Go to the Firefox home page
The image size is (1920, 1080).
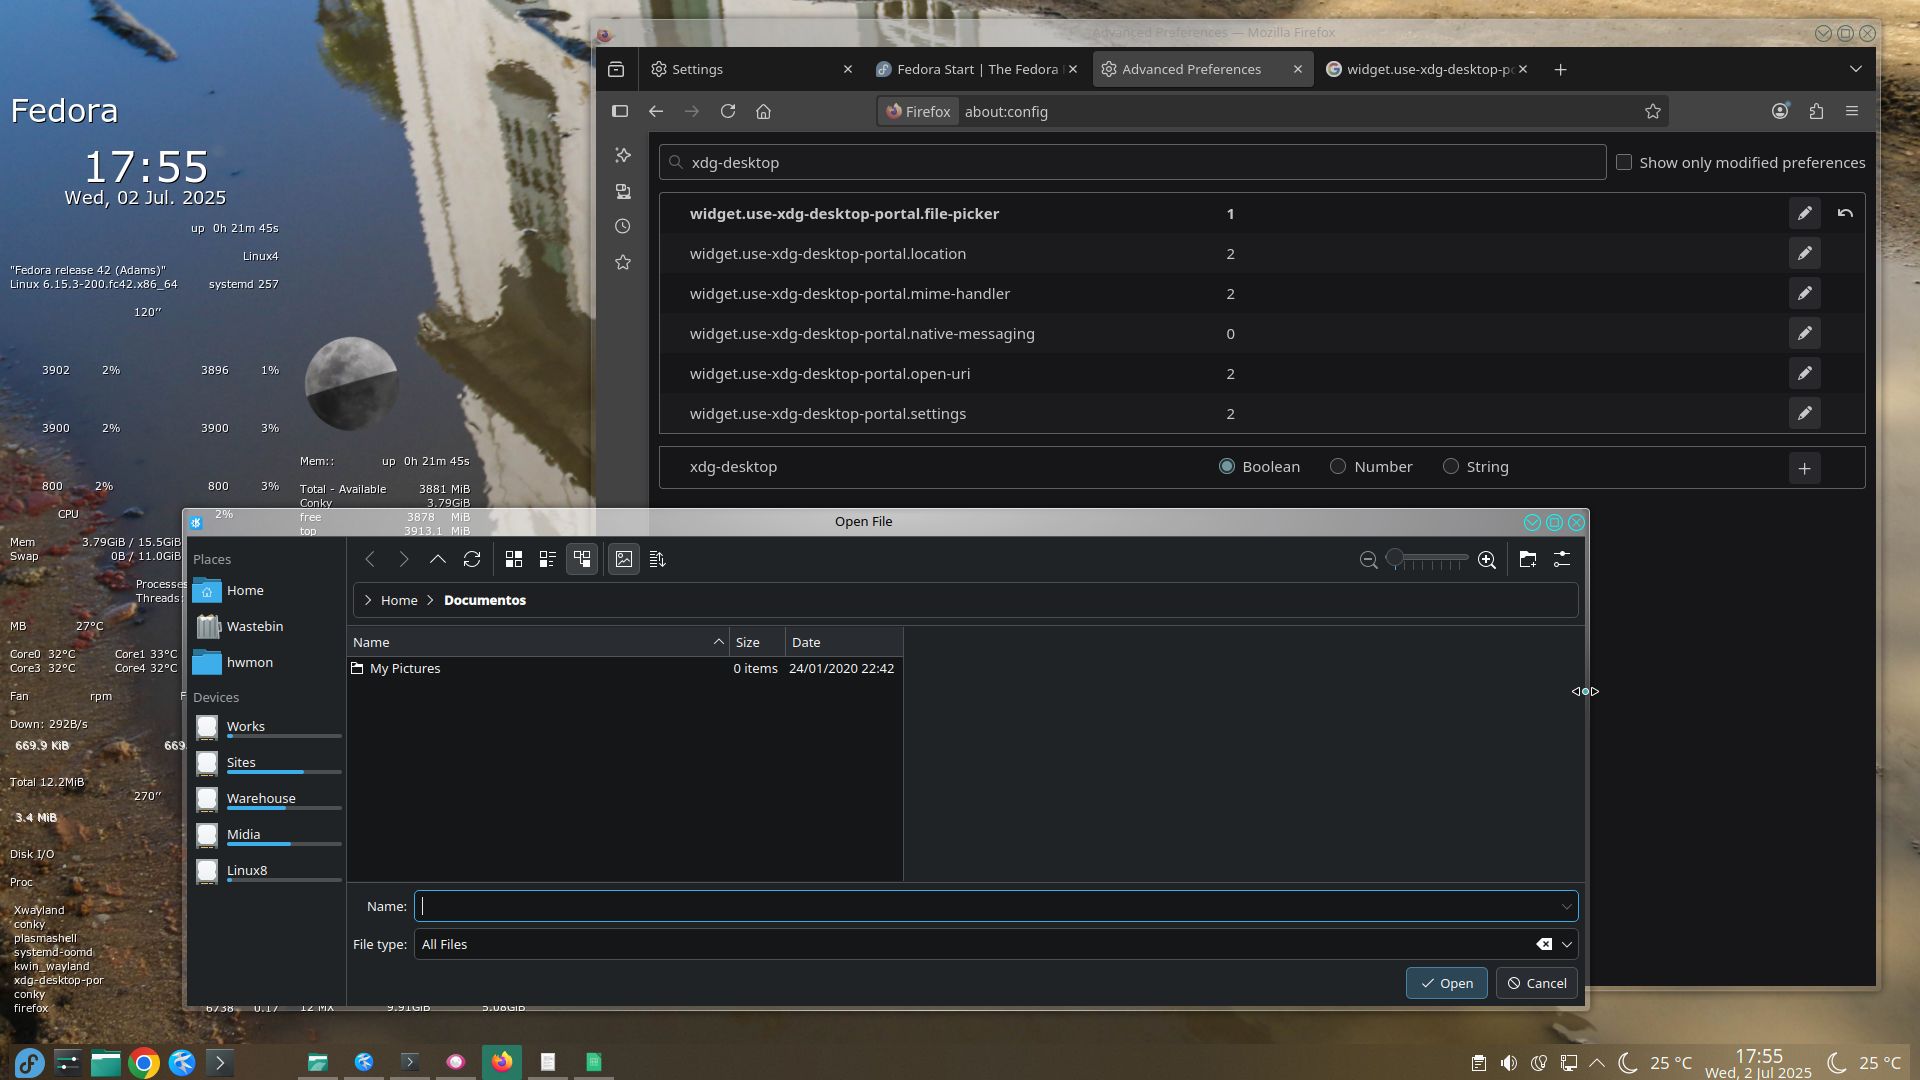point(764,111)
